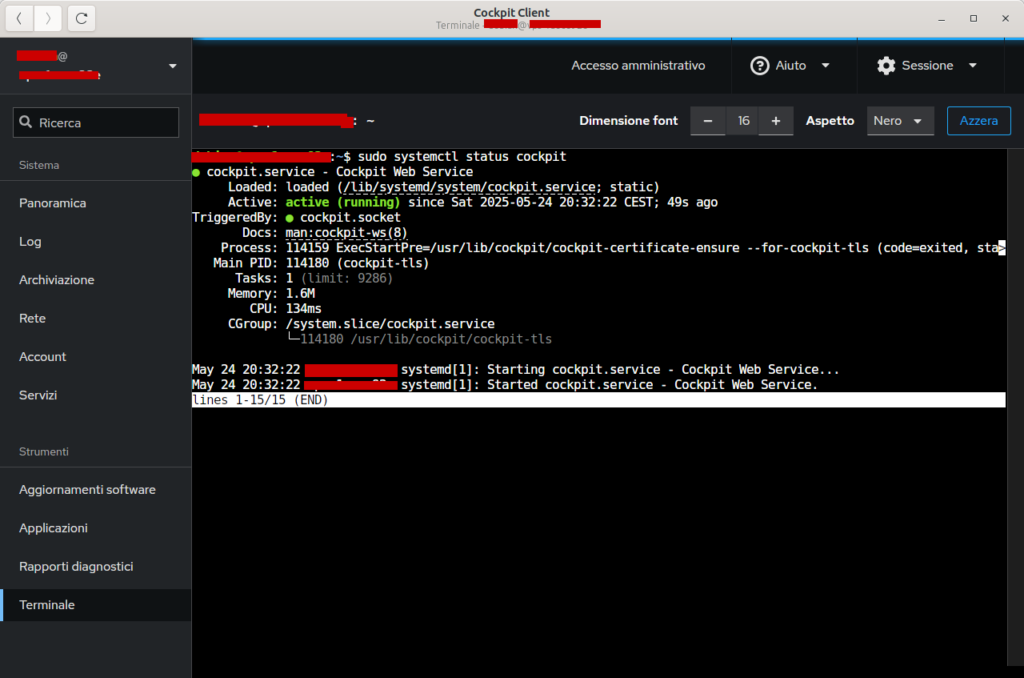Click the 'CPU: 134ms' line
Image resolution: width=1024 pixels, height=678 pixels.
click(285, 308)
